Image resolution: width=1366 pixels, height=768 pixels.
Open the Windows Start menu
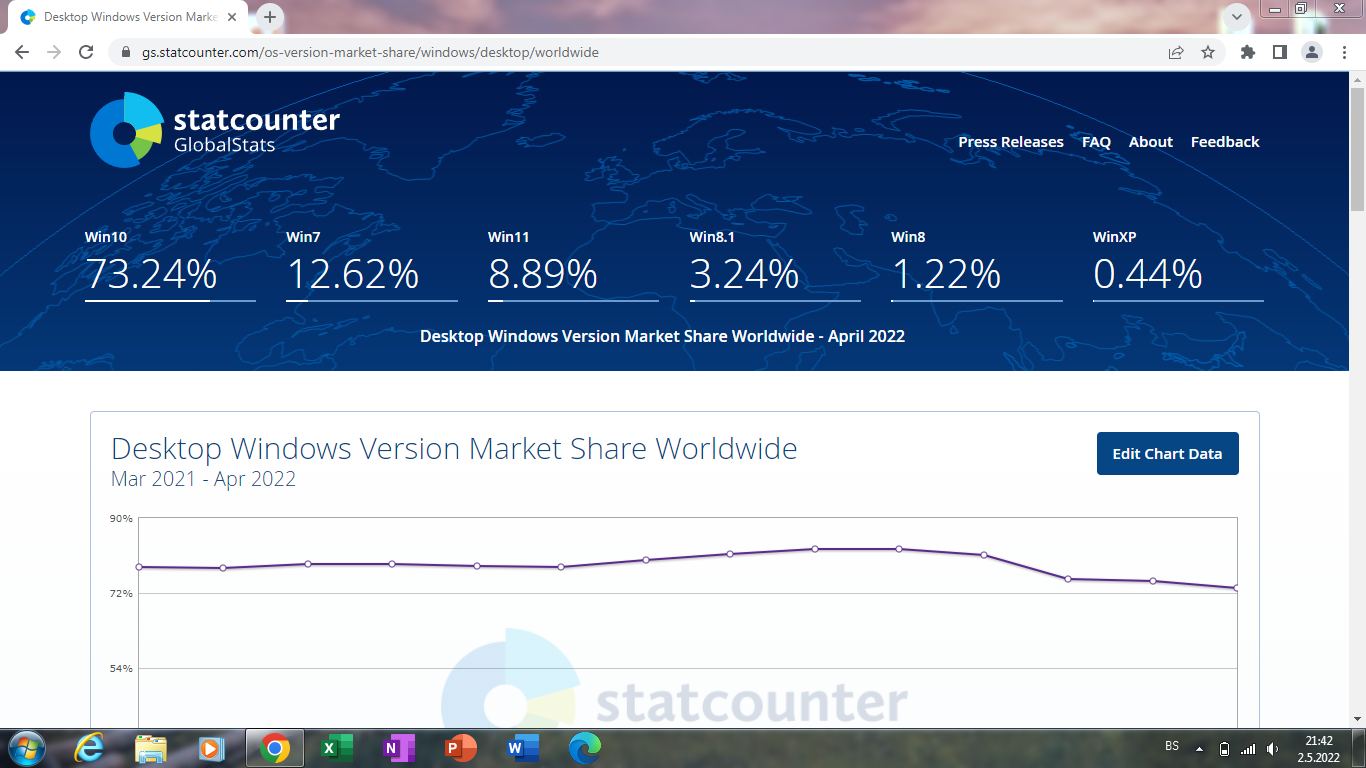[x=25, y=748]
